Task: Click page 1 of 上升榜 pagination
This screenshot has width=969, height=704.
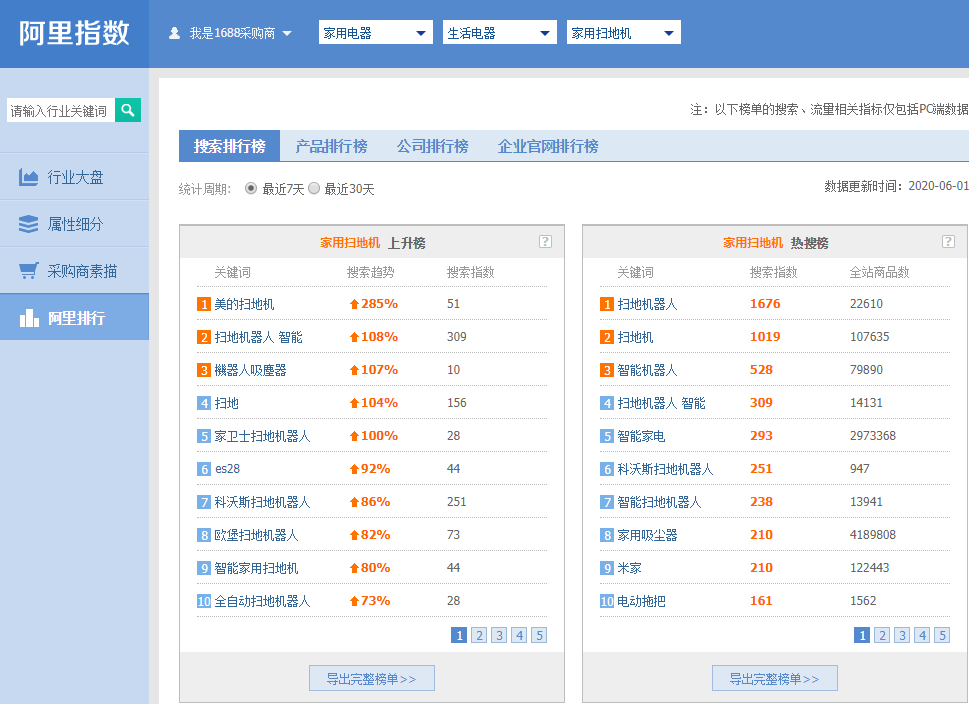Action: point(459,635)
